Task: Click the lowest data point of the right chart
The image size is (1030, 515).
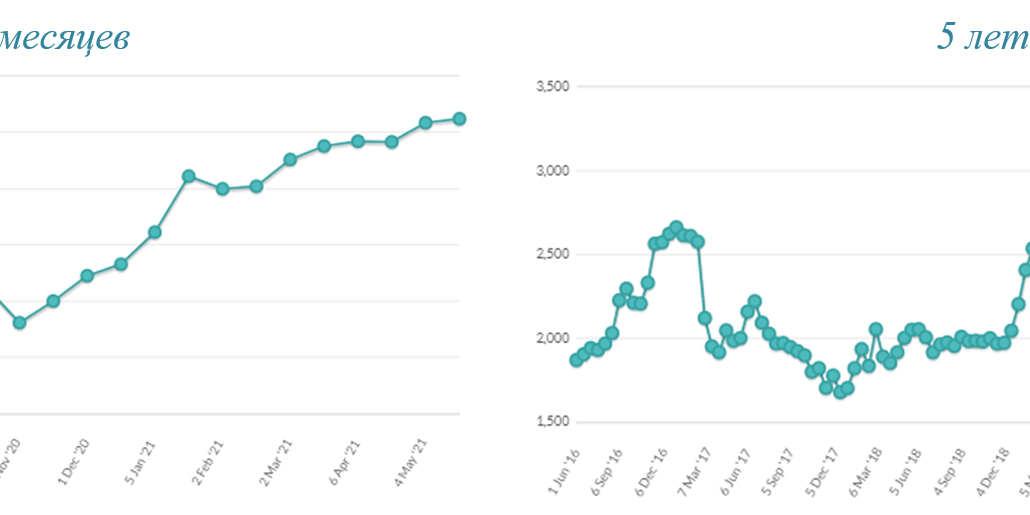Action: [x=840, y=392]
